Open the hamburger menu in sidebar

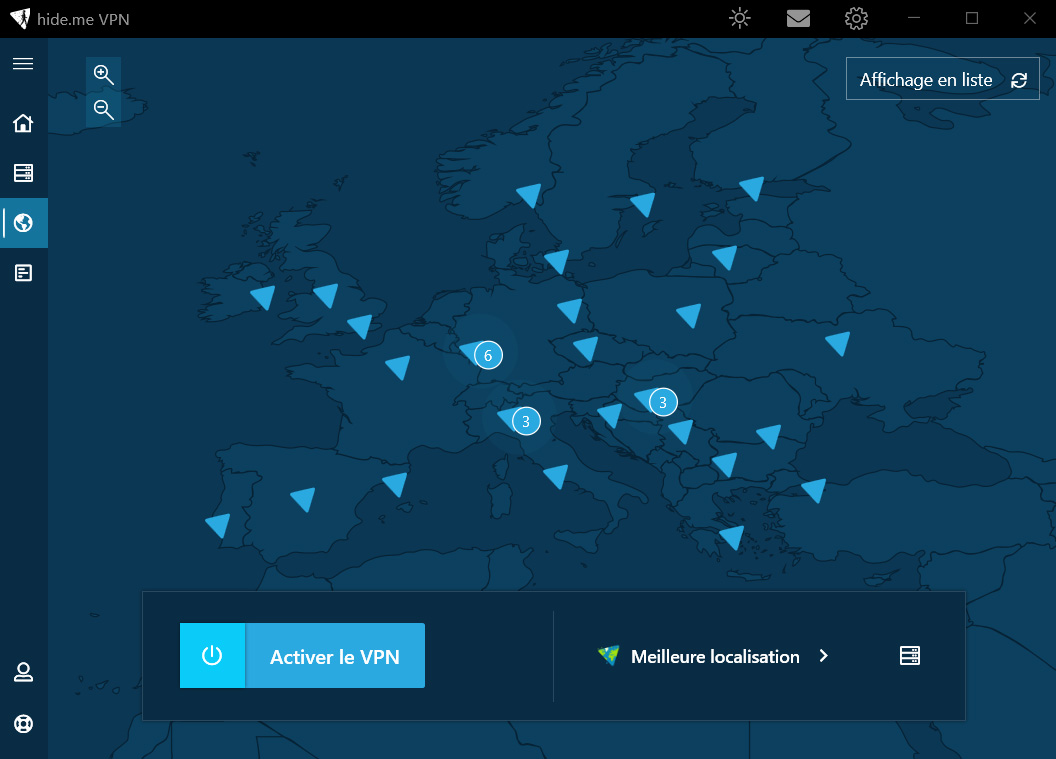(23, 64)
